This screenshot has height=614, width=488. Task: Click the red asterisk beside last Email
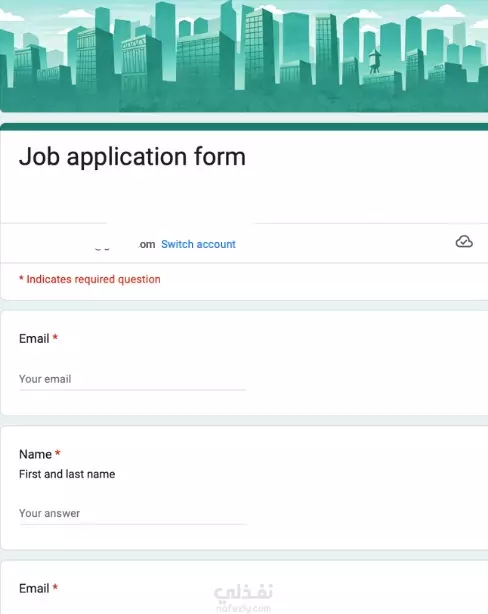[x=55, y=587]
